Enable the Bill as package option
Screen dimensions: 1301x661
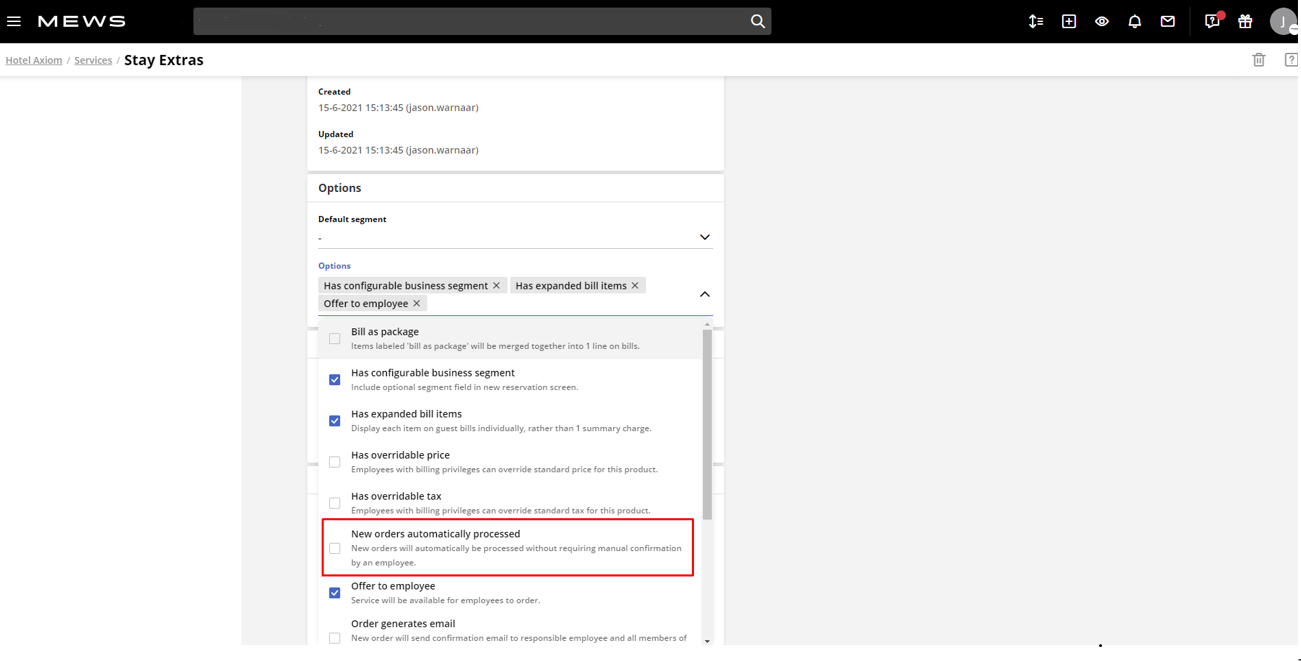pyautogui.click(x=334, y=338)
